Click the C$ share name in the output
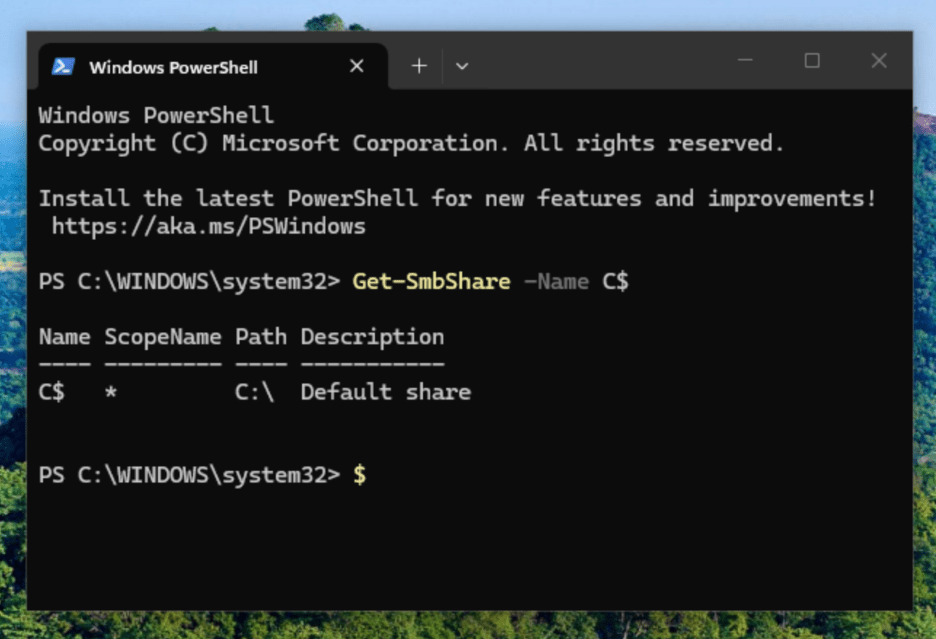The height and width of the screenshot is (639, 936). click(51, 392)
